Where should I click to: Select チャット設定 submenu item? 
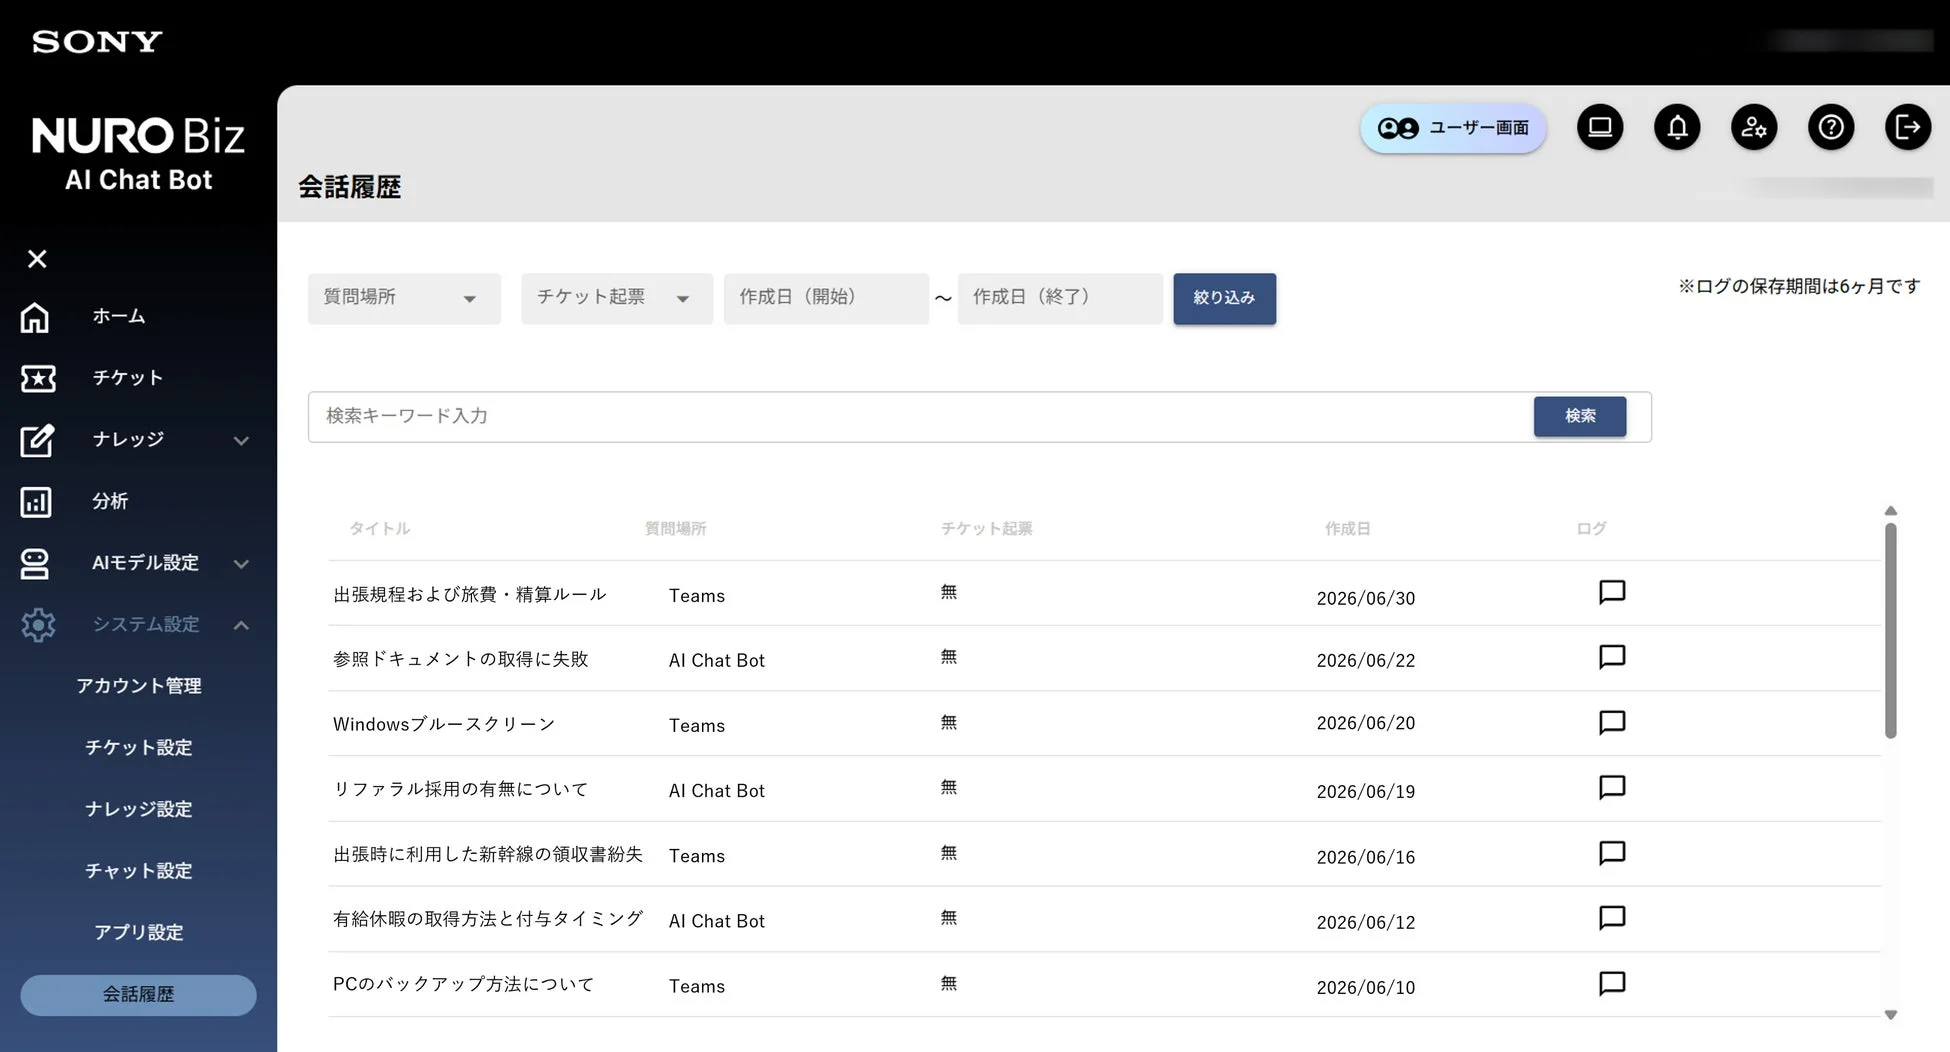139,871
